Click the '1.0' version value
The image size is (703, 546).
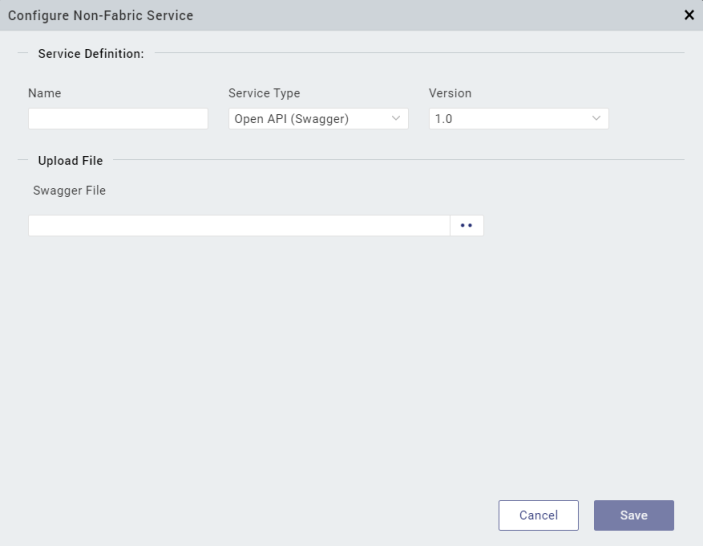444,119
